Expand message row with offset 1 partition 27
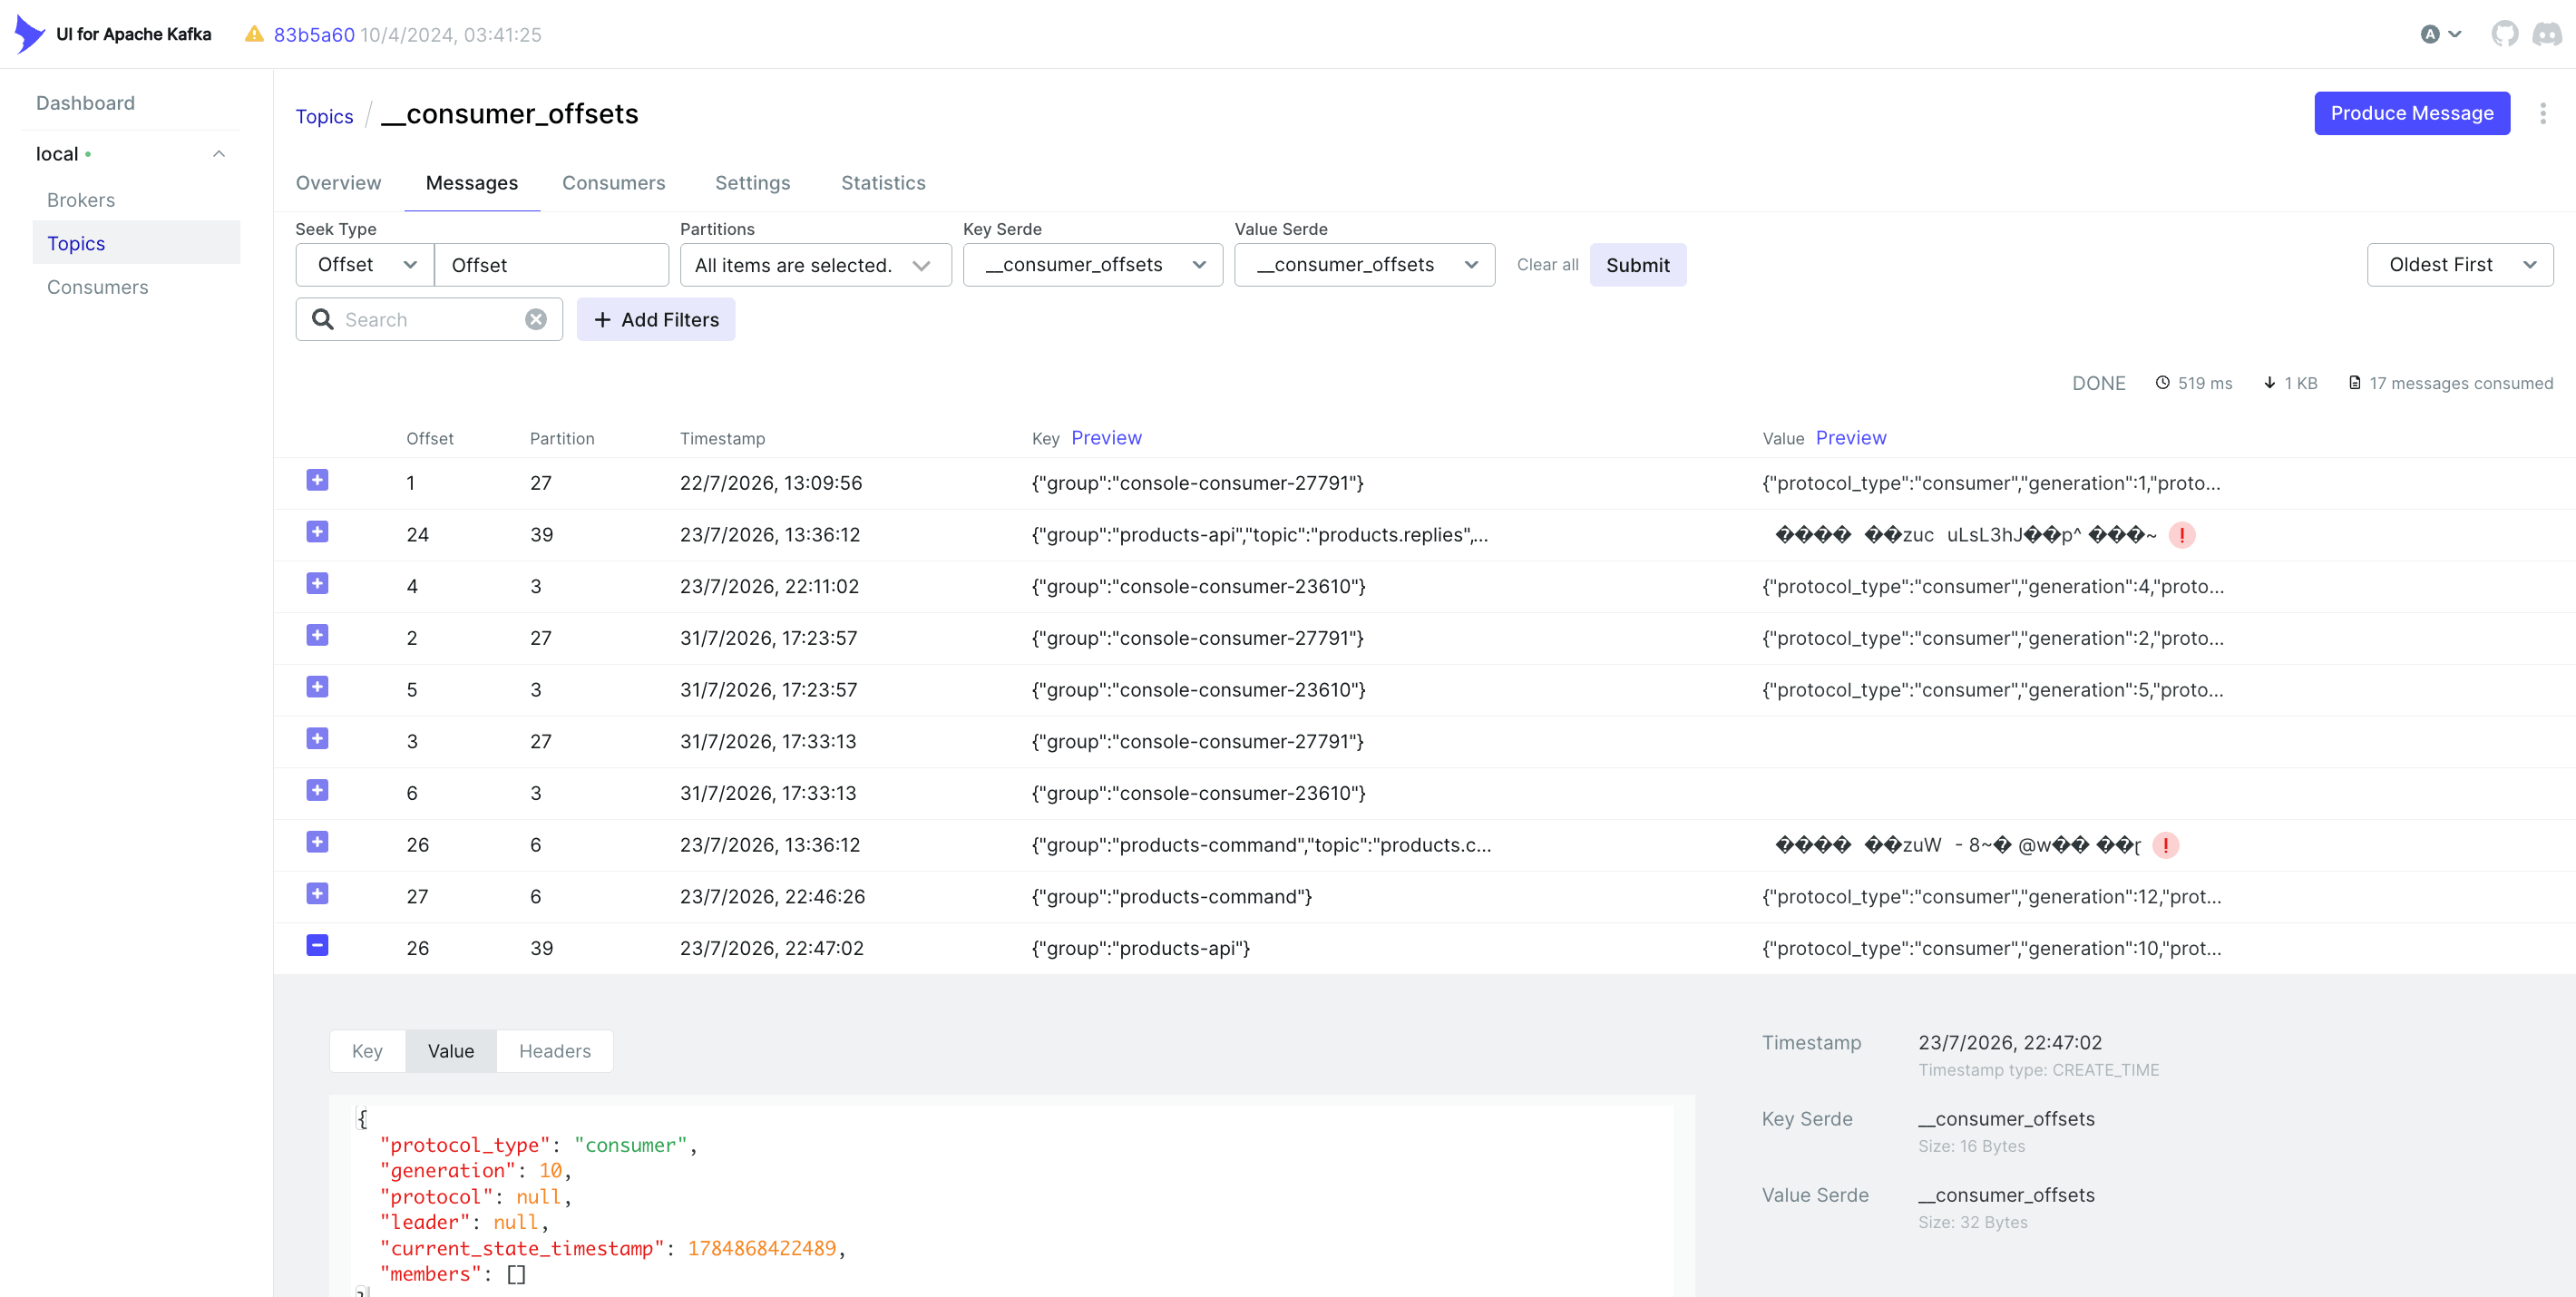Screen dimensions: 2576x1297 coord(317,480)
